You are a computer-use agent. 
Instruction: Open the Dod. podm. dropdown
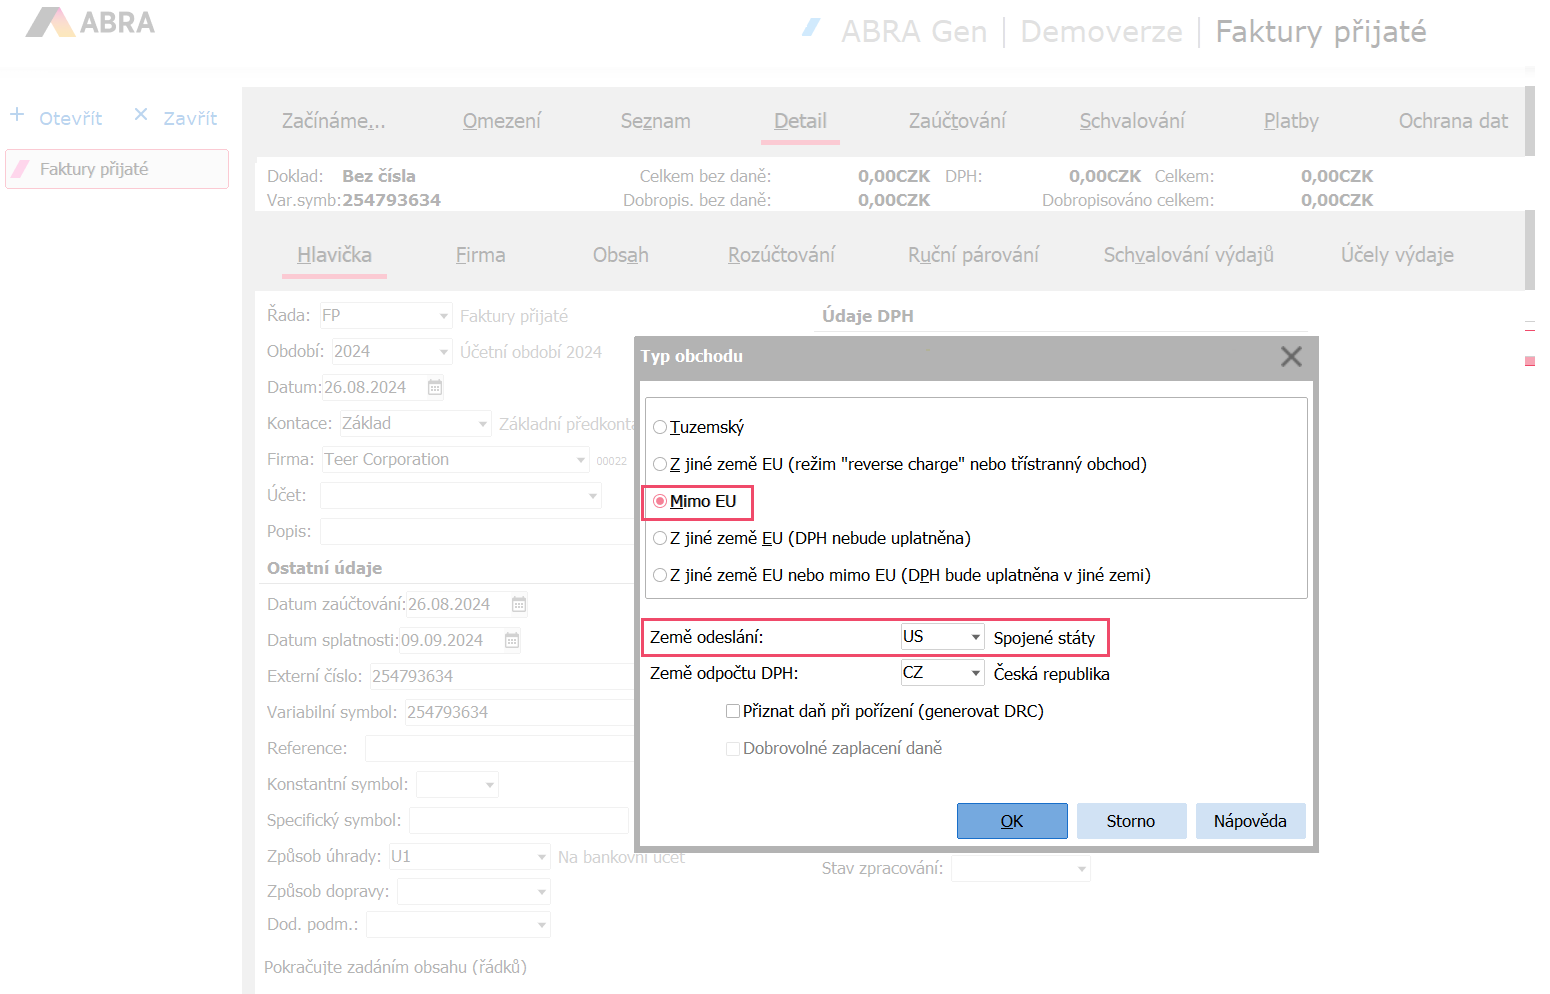click(542, 925)
